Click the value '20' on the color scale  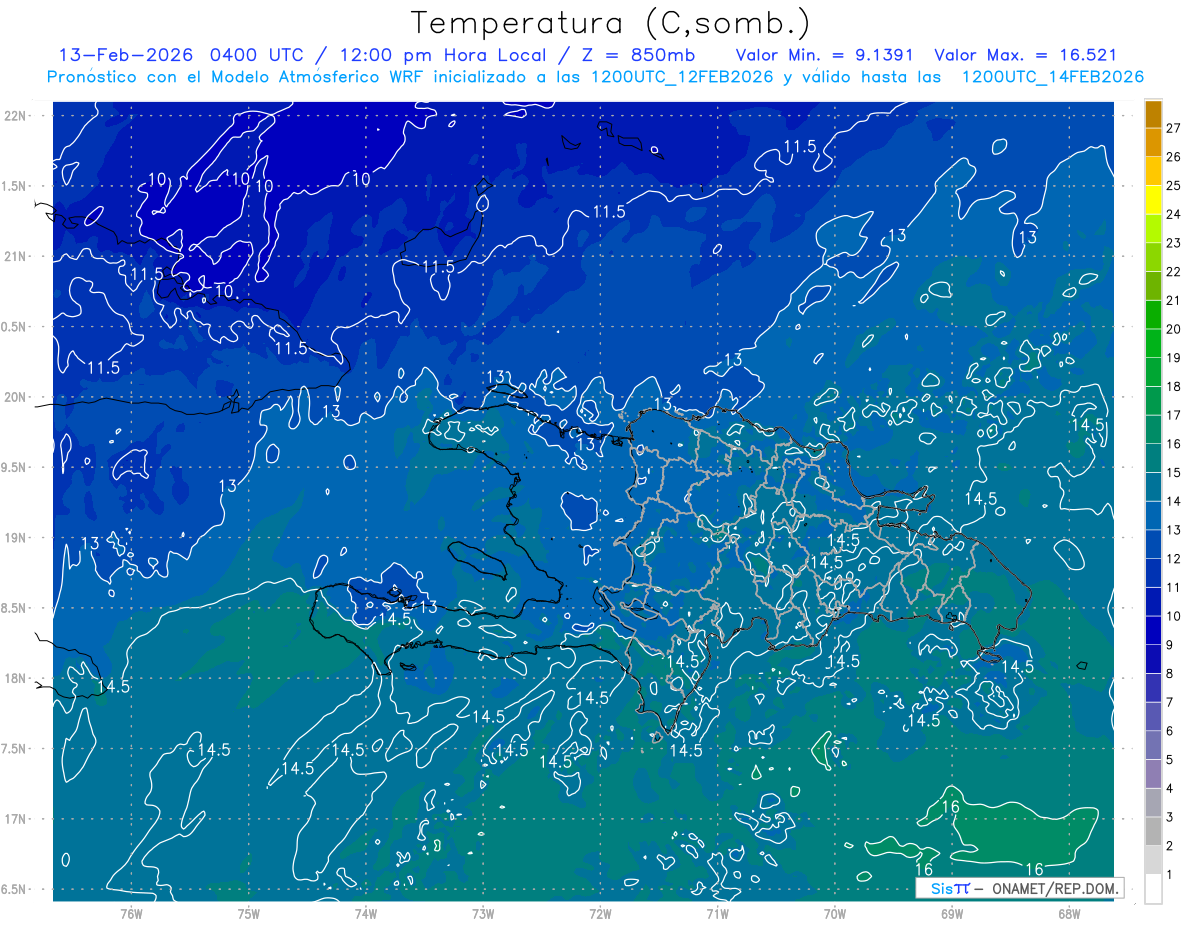pyautogui.click(x=1174, y=329)
